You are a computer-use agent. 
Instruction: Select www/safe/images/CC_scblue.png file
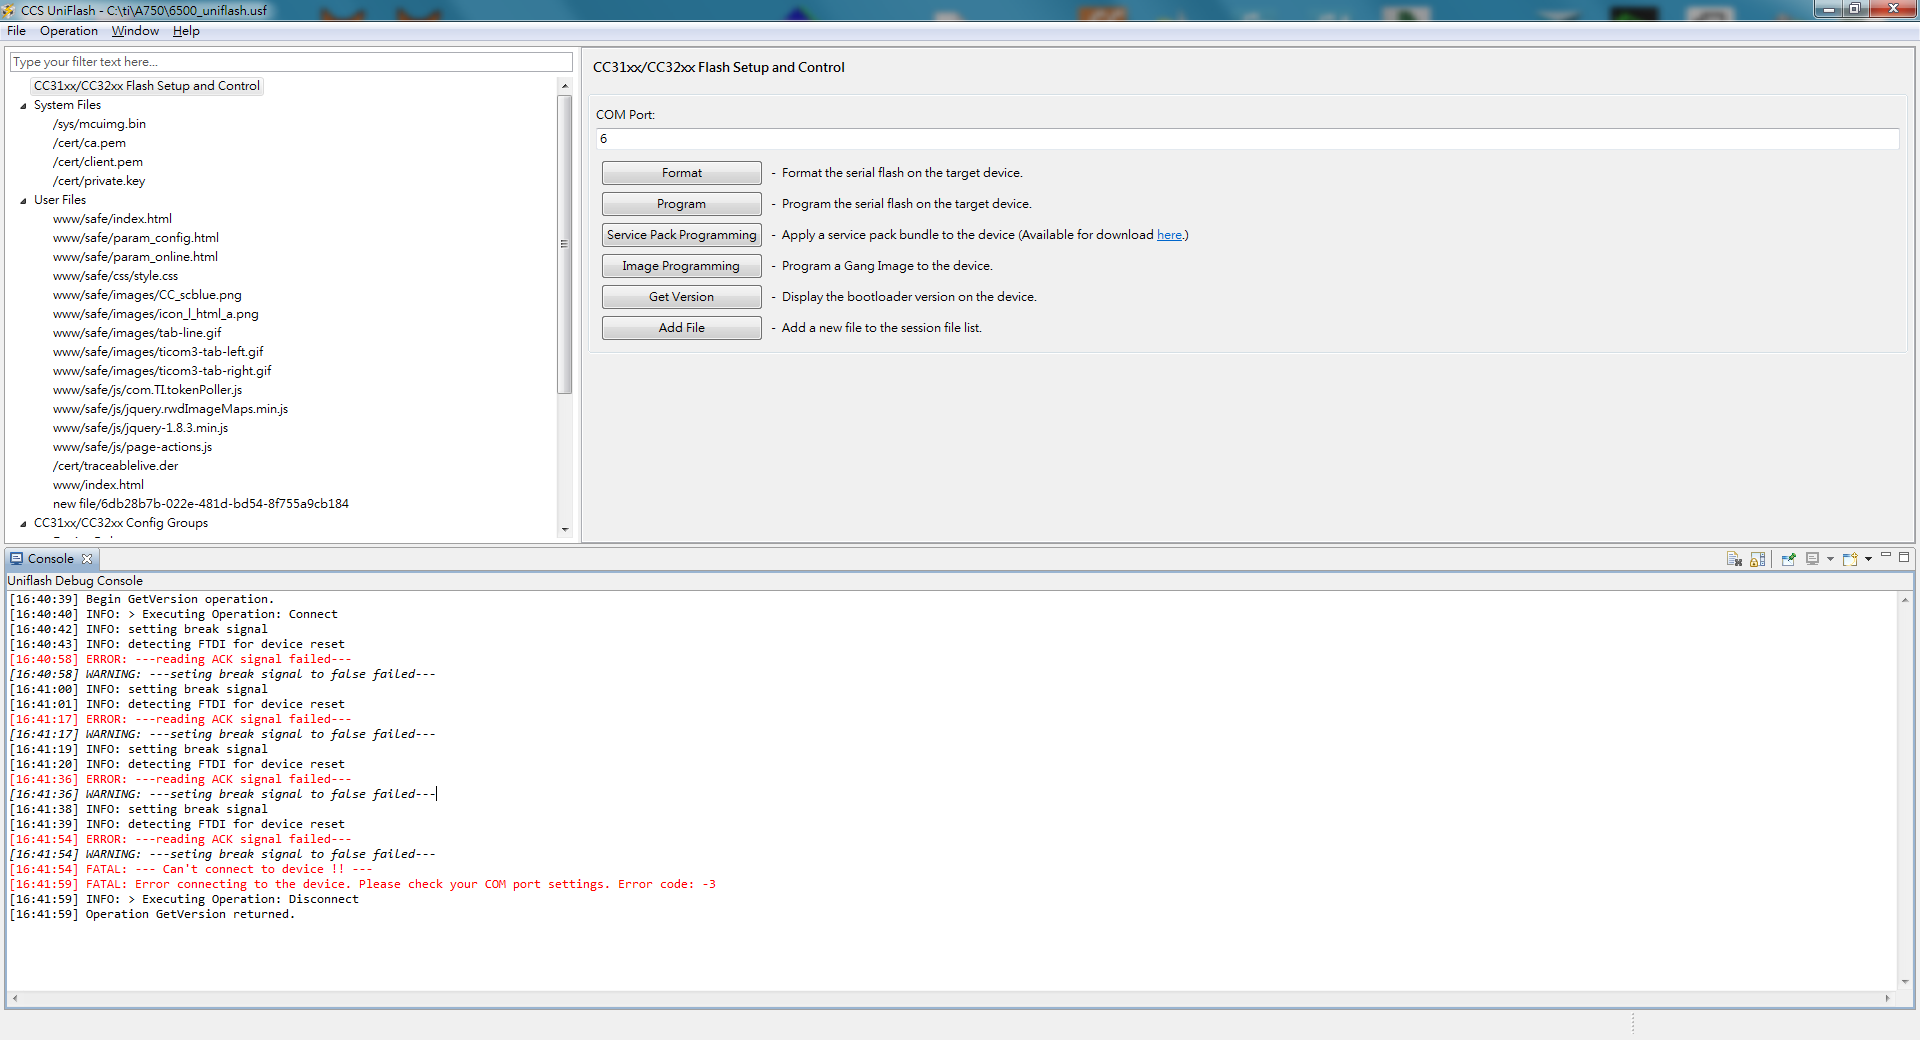(147, 295)
